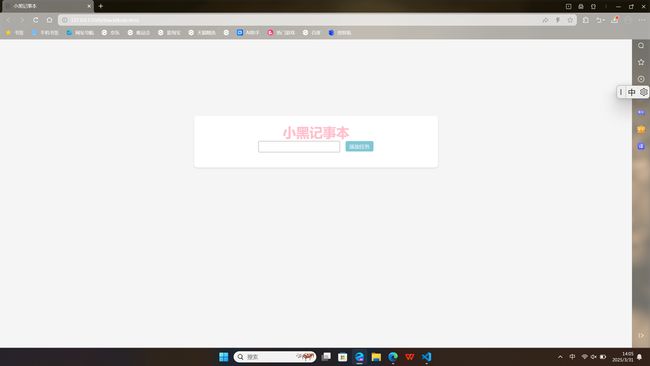Click the purple sidebar app icon

click(x=641, y=112)
